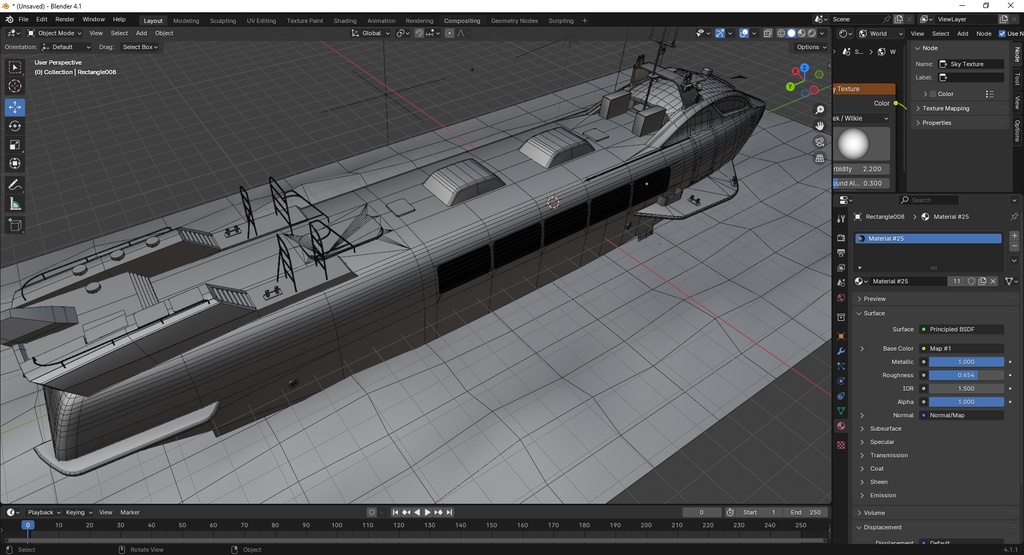Toggle the camera view icon

(820, 142)
